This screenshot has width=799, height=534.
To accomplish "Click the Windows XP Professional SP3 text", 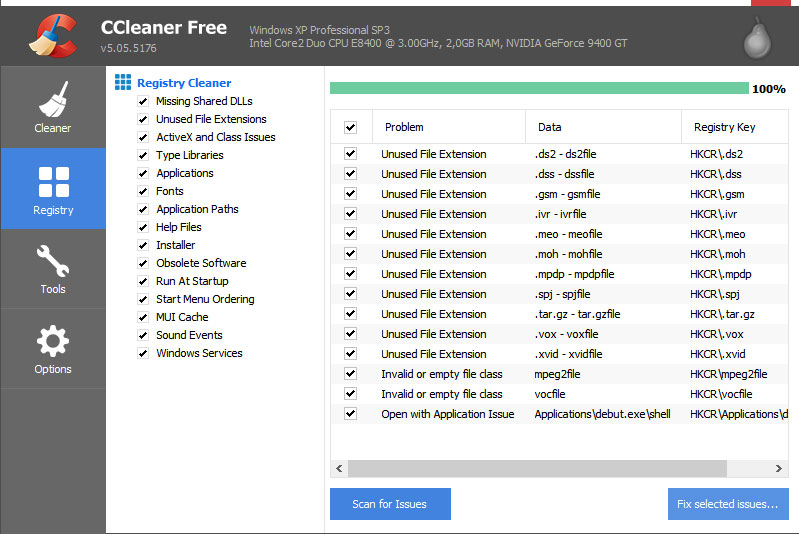I will pyautogui.click(x=319, y=30).
